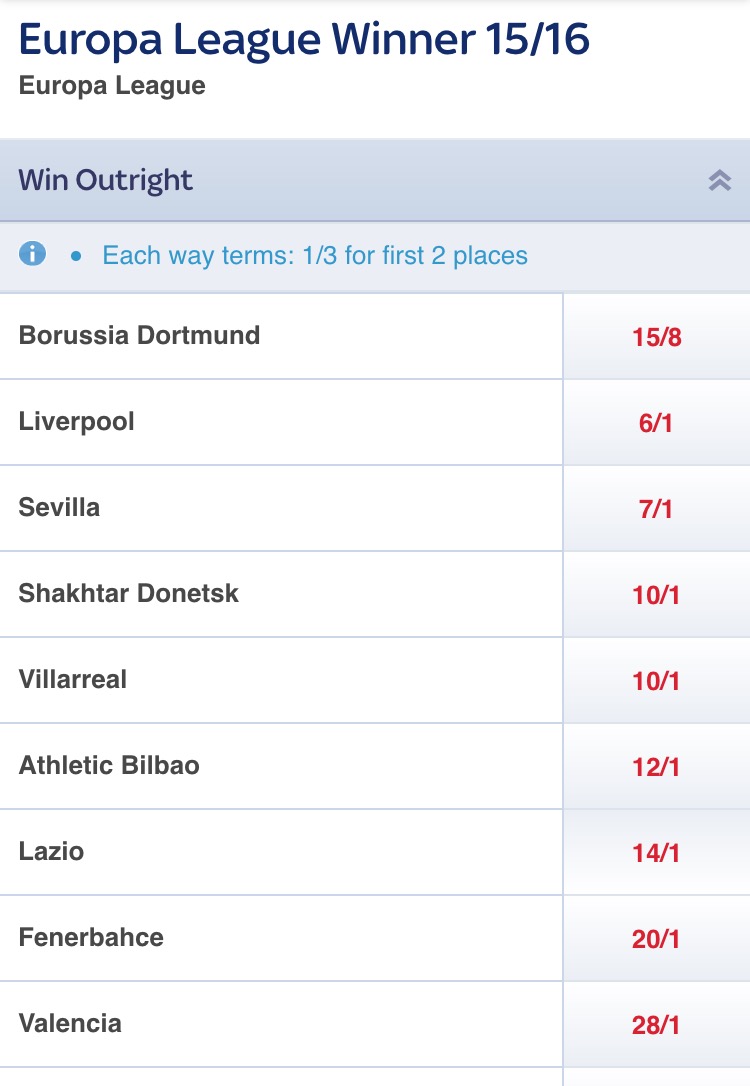
Task: Open each way terms link
Action: [315, 255]
